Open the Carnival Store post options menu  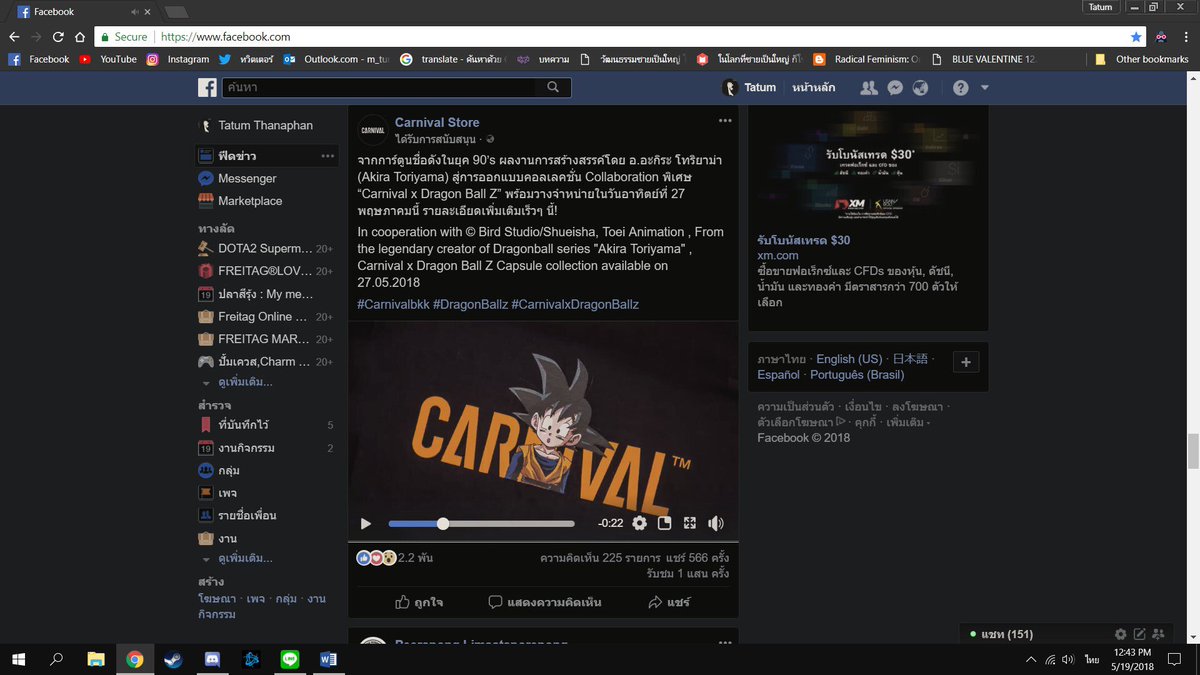[725, 121]
